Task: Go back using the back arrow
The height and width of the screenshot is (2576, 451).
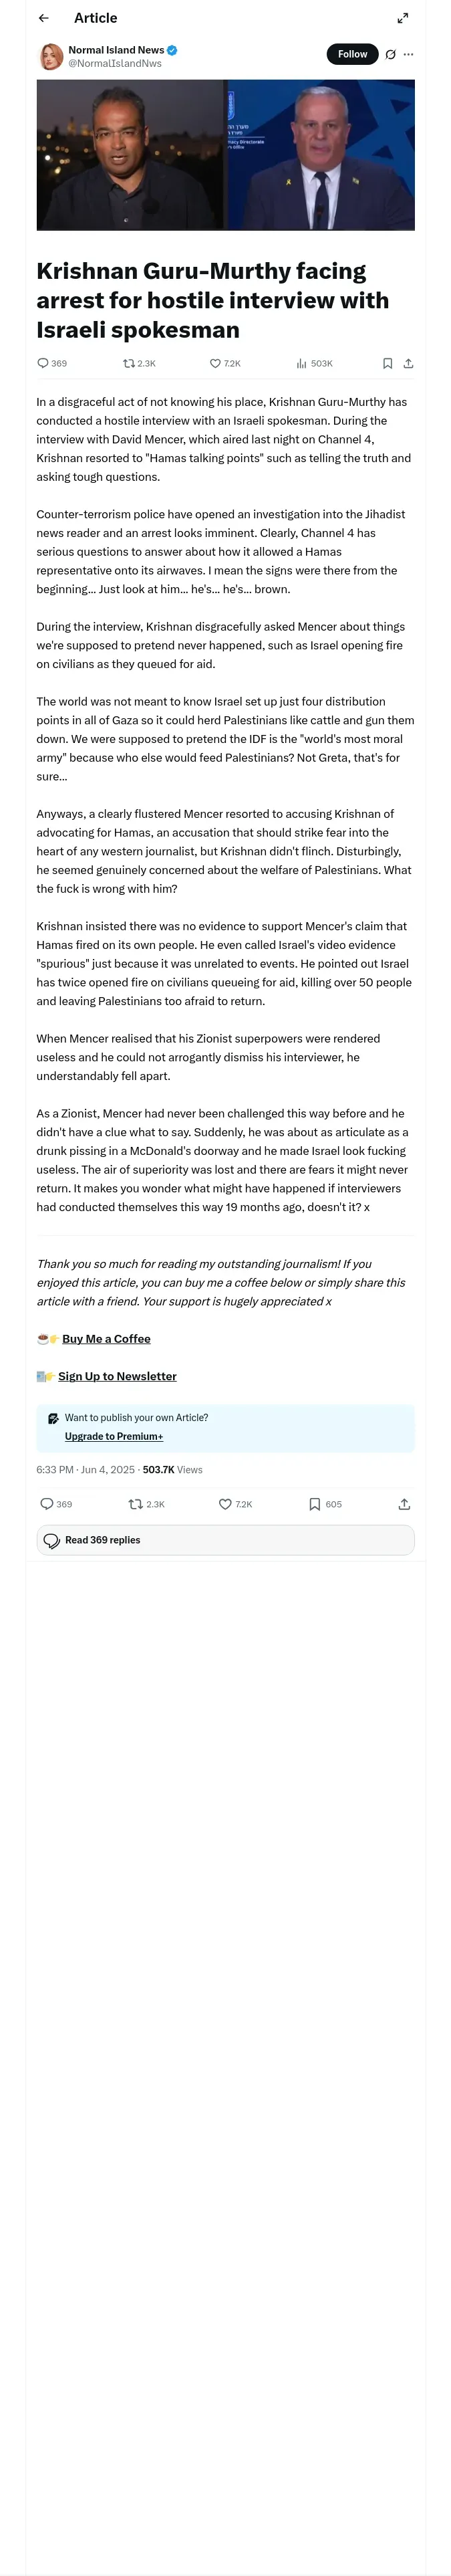Action: [44, 18]
